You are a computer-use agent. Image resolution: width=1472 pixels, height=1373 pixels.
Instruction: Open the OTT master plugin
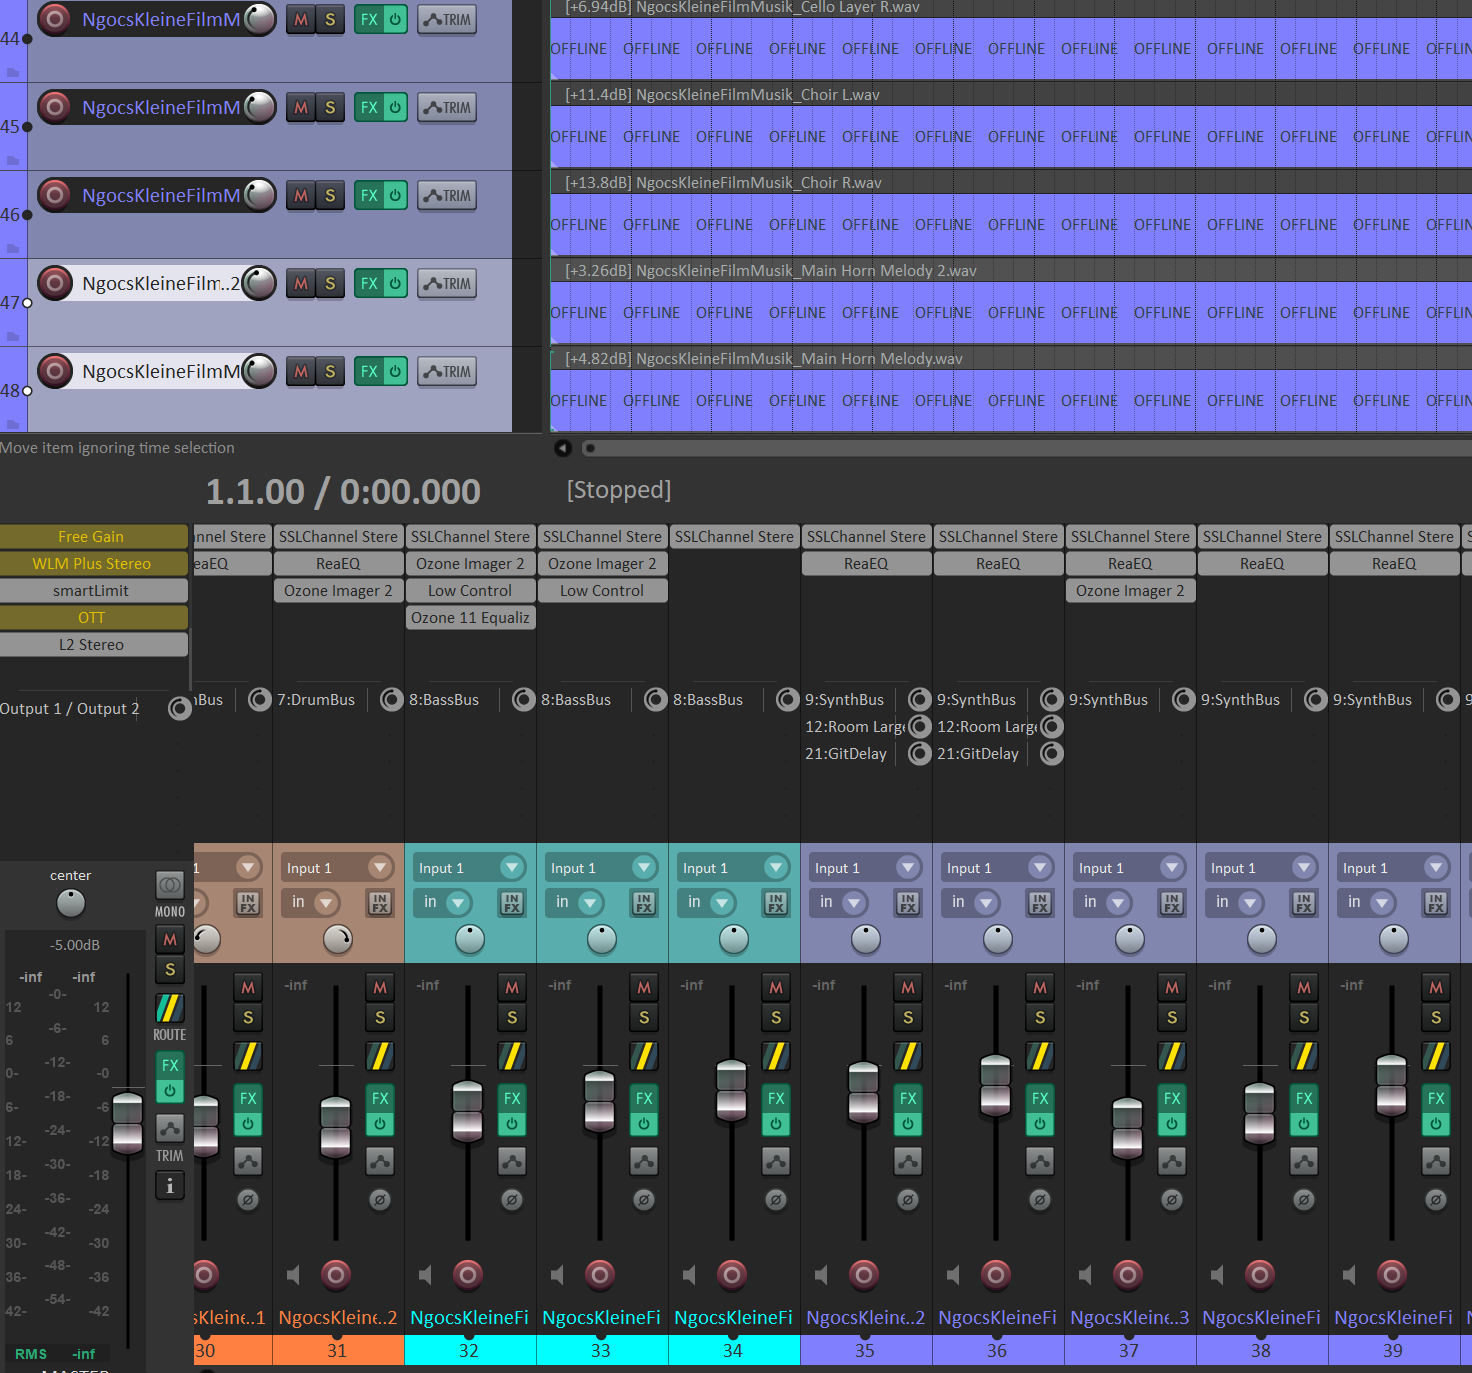(93, 618)
